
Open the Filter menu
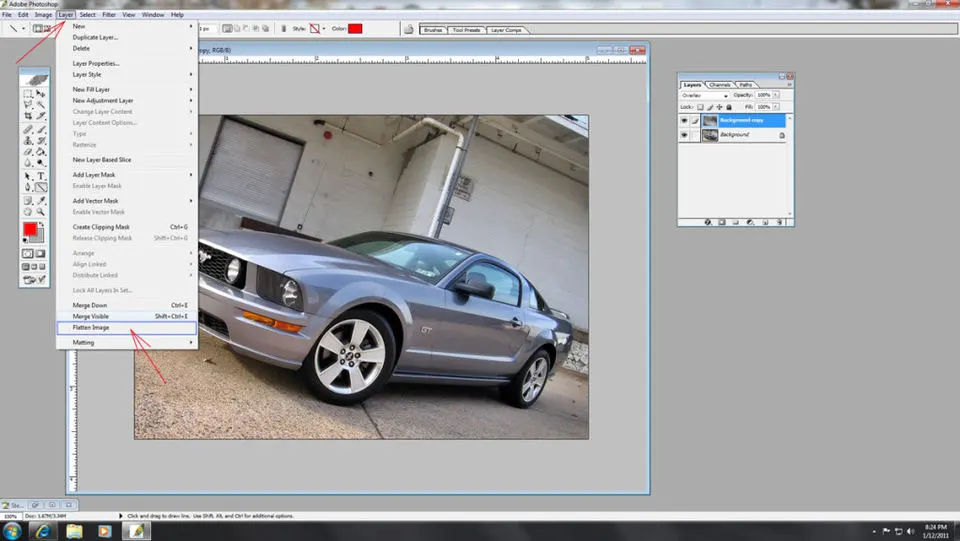tap(109, 15)
